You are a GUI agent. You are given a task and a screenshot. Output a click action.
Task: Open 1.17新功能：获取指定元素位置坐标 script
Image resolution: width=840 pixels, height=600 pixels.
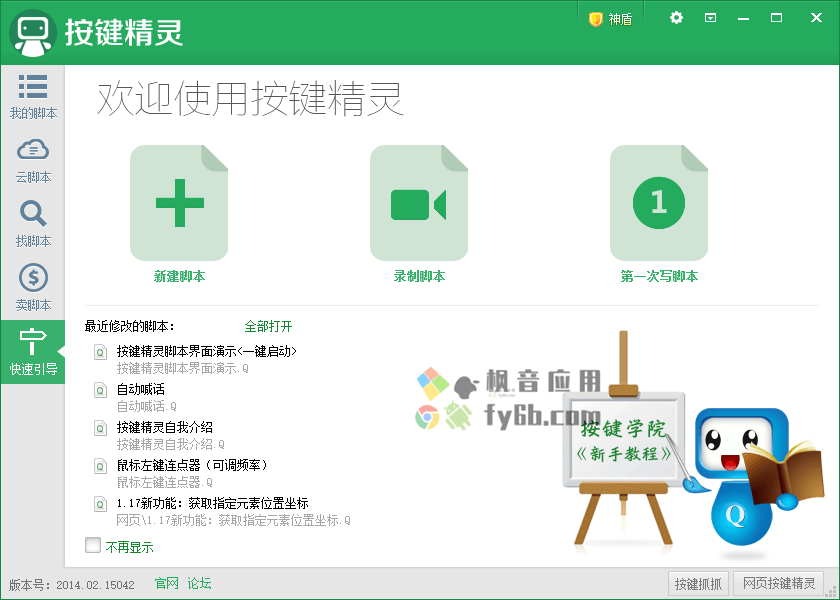pyautogui.click(x=212, y=504)
